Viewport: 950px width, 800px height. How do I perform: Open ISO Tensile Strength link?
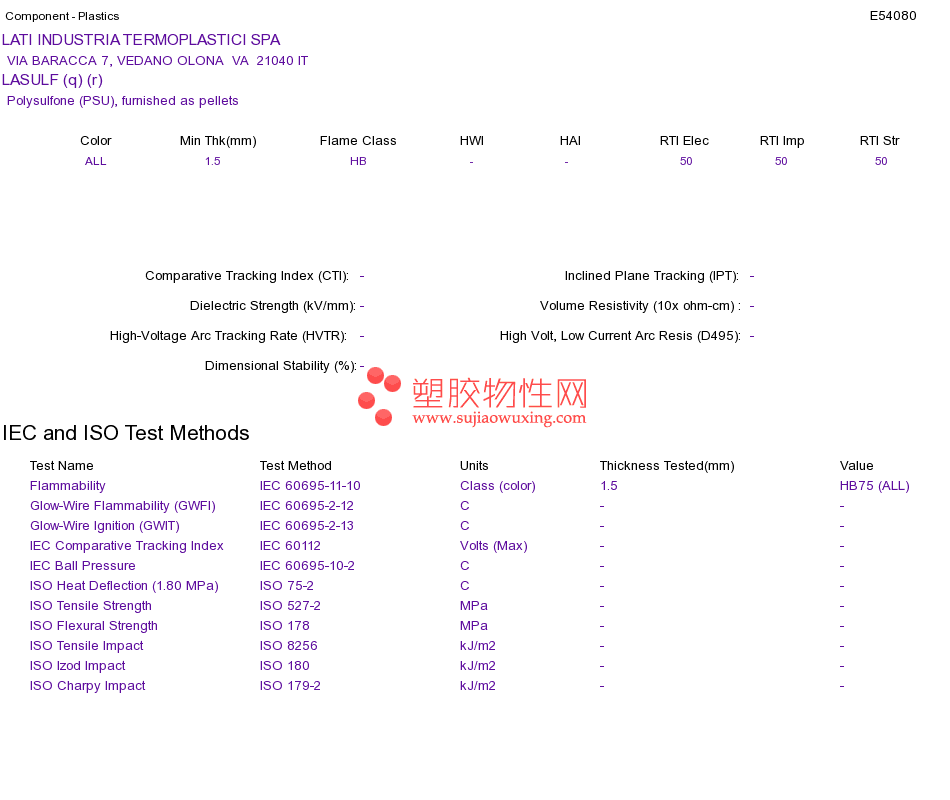click(90, 606)
